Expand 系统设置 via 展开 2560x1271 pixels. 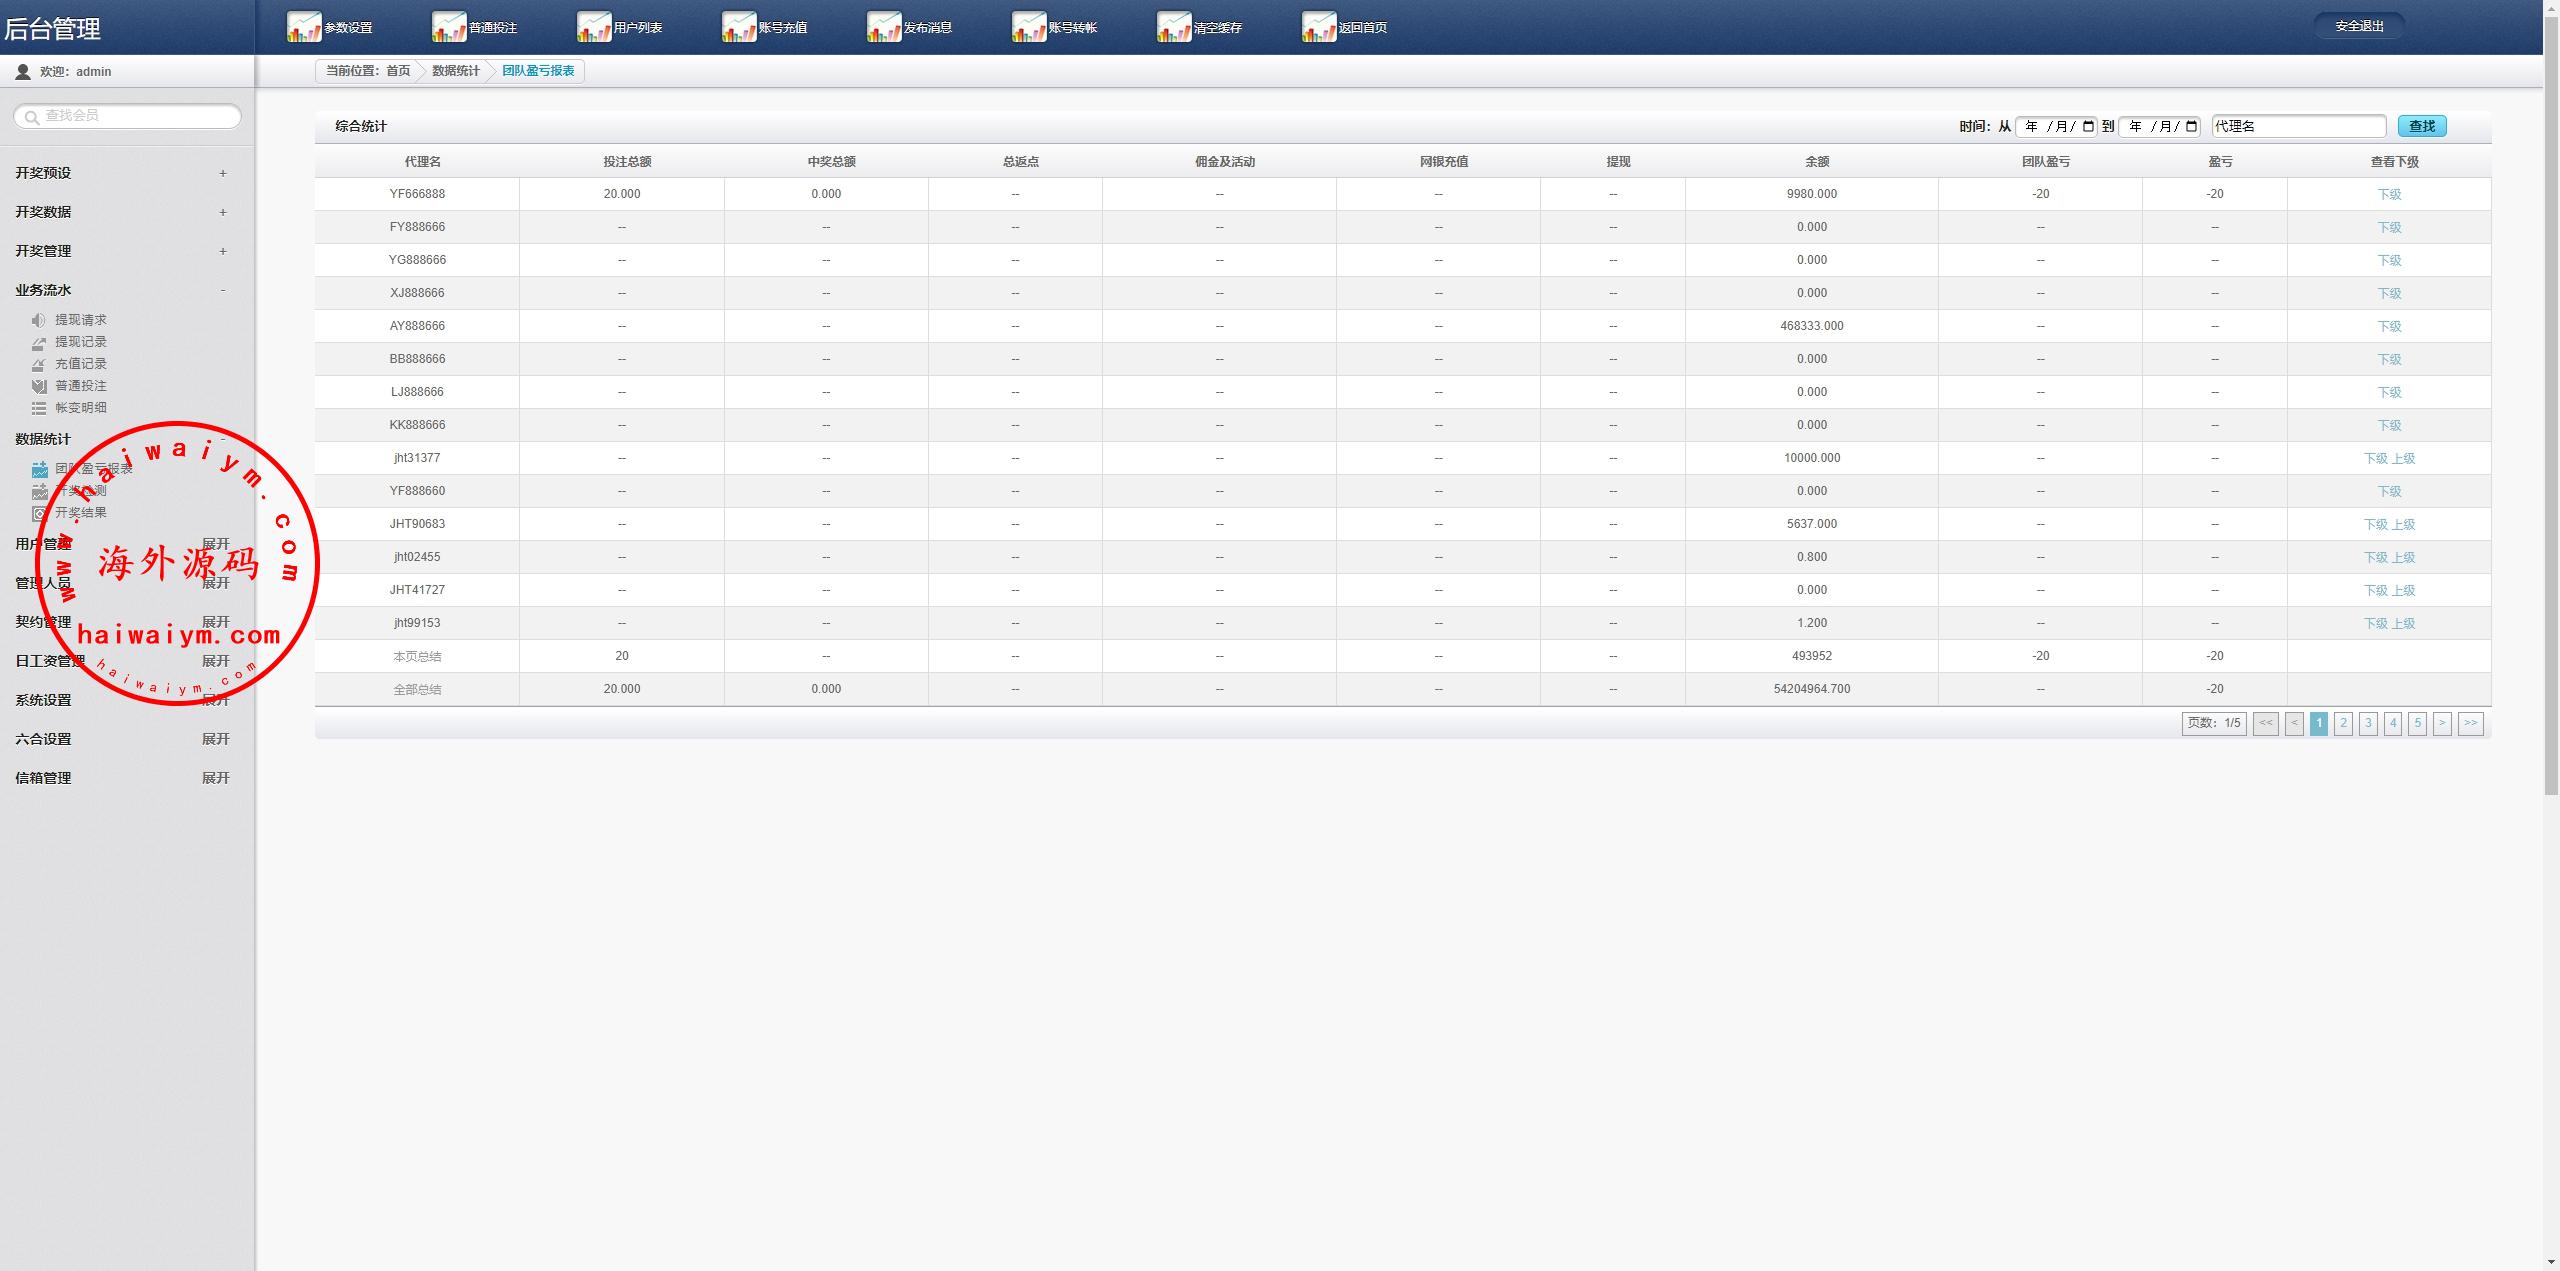coord(216,700)
